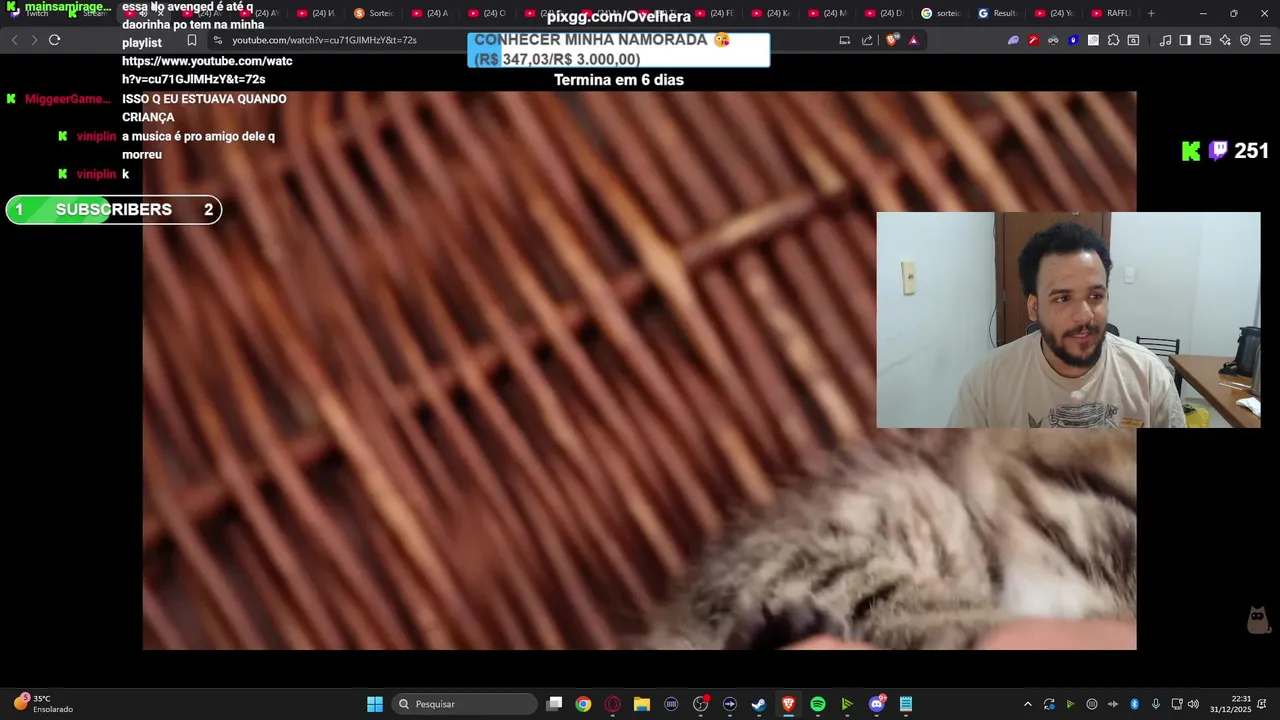Click the Twitch logo beside viewer count
The width and height of the screenshot is (1280, 720).
(1218, 151)
